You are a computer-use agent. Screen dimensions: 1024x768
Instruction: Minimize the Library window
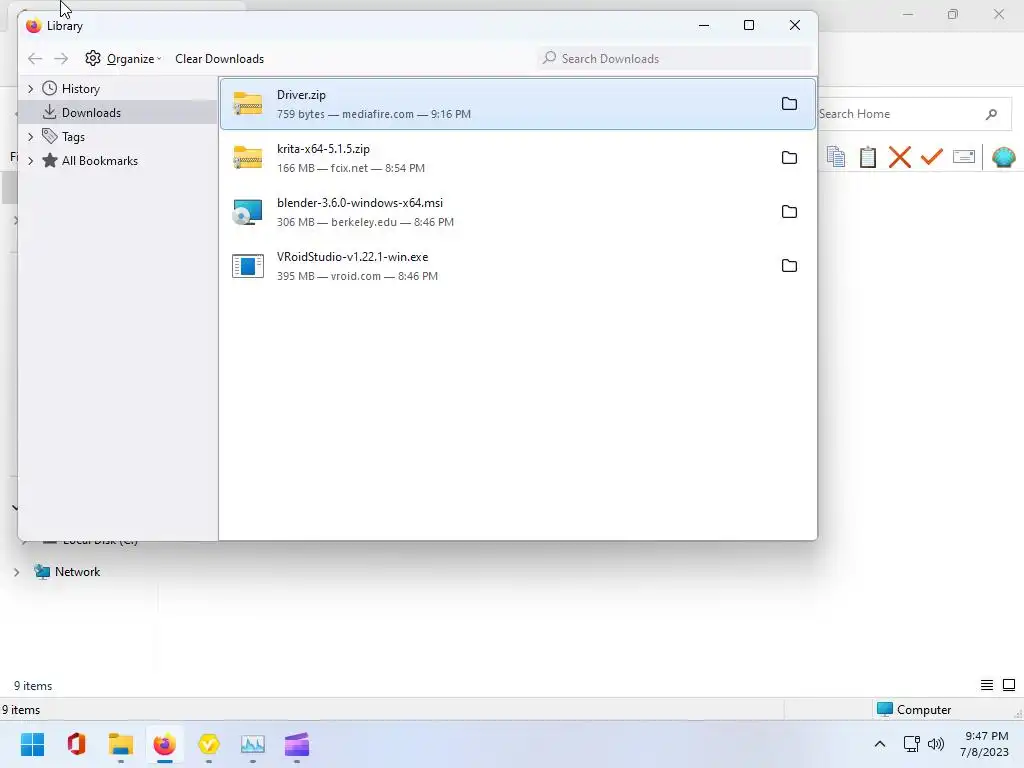[704, 25]
